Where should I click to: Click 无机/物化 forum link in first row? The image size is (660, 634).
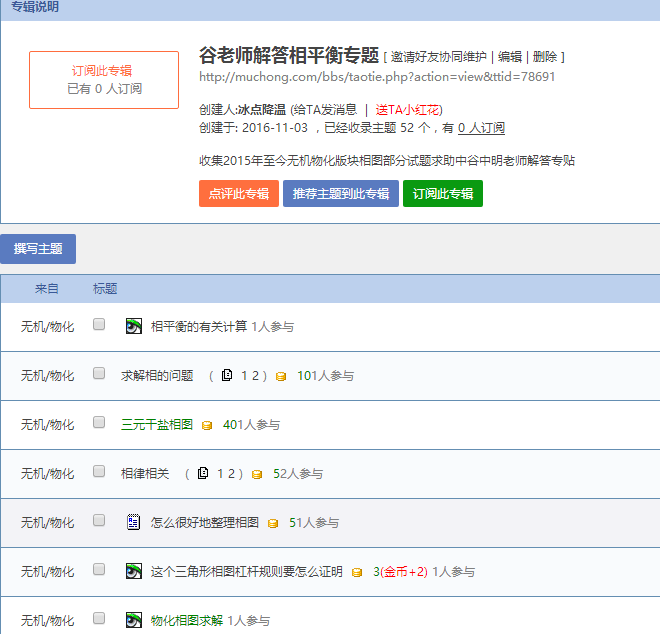tap(48, 326)
